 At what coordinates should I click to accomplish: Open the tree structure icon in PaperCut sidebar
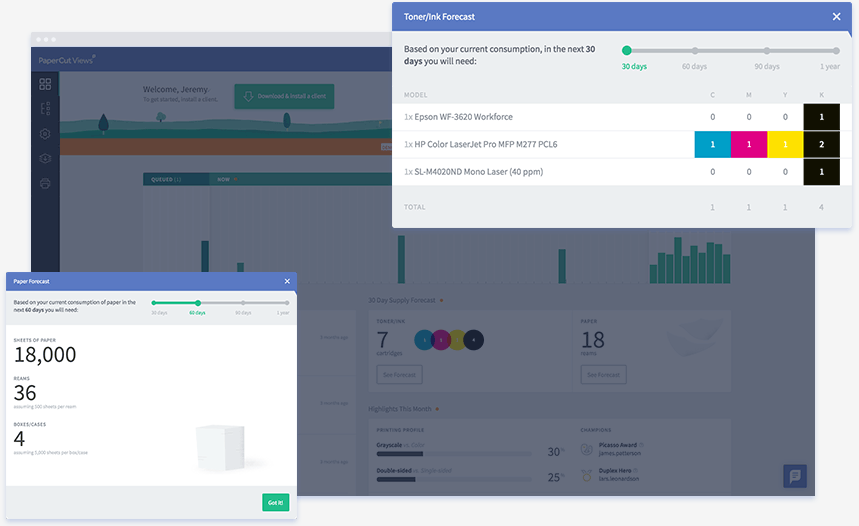pyautogui.click(x=45, y=108)
